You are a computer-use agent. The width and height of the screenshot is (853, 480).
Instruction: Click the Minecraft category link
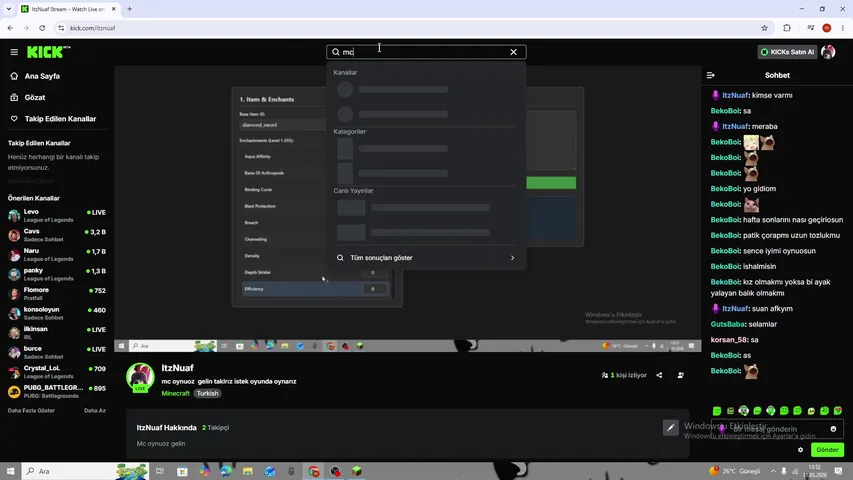(x=175, y=393)
